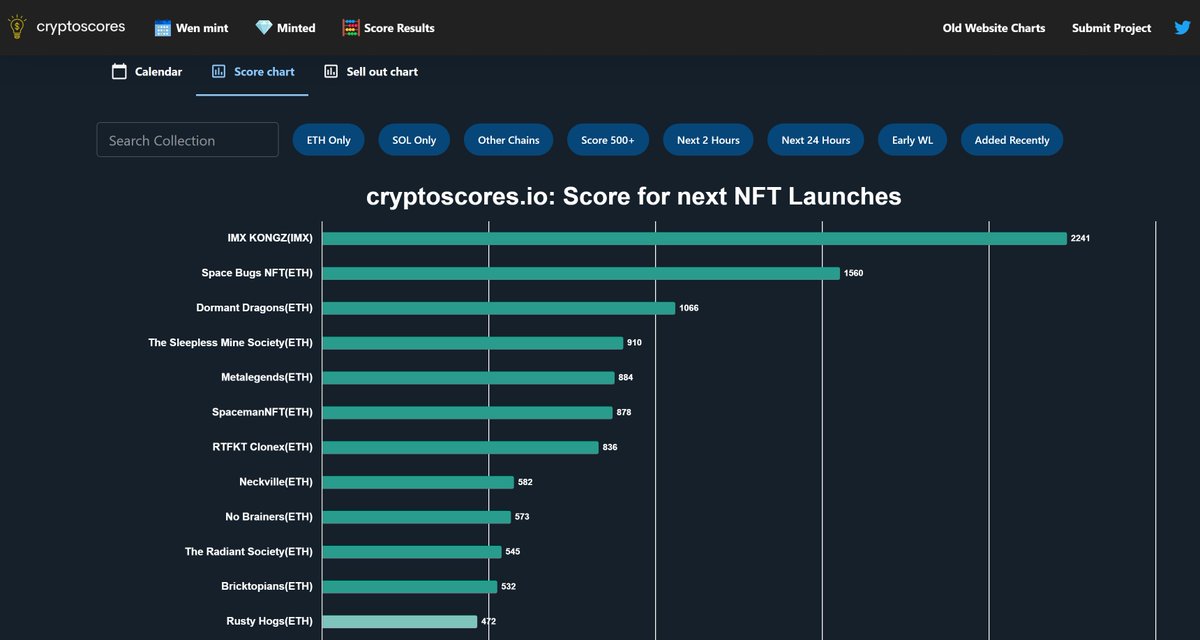Click the 1066 score value

tap(689, 308)
